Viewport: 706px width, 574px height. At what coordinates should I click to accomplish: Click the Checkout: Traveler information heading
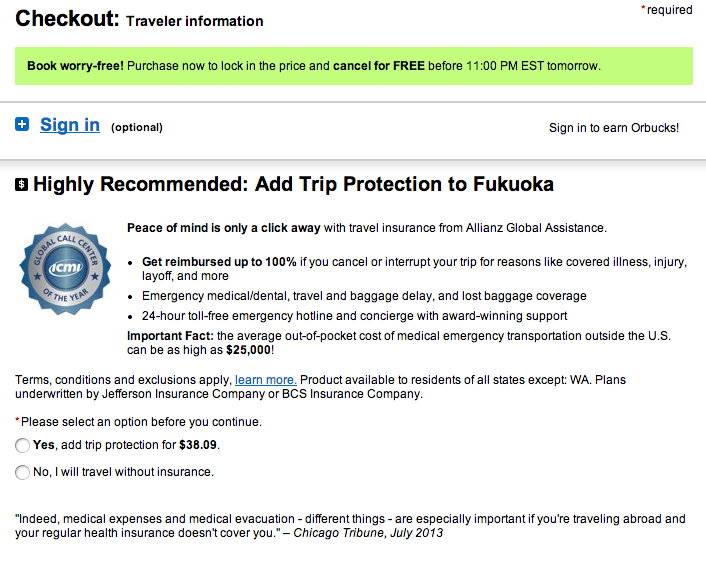[139, 19]
